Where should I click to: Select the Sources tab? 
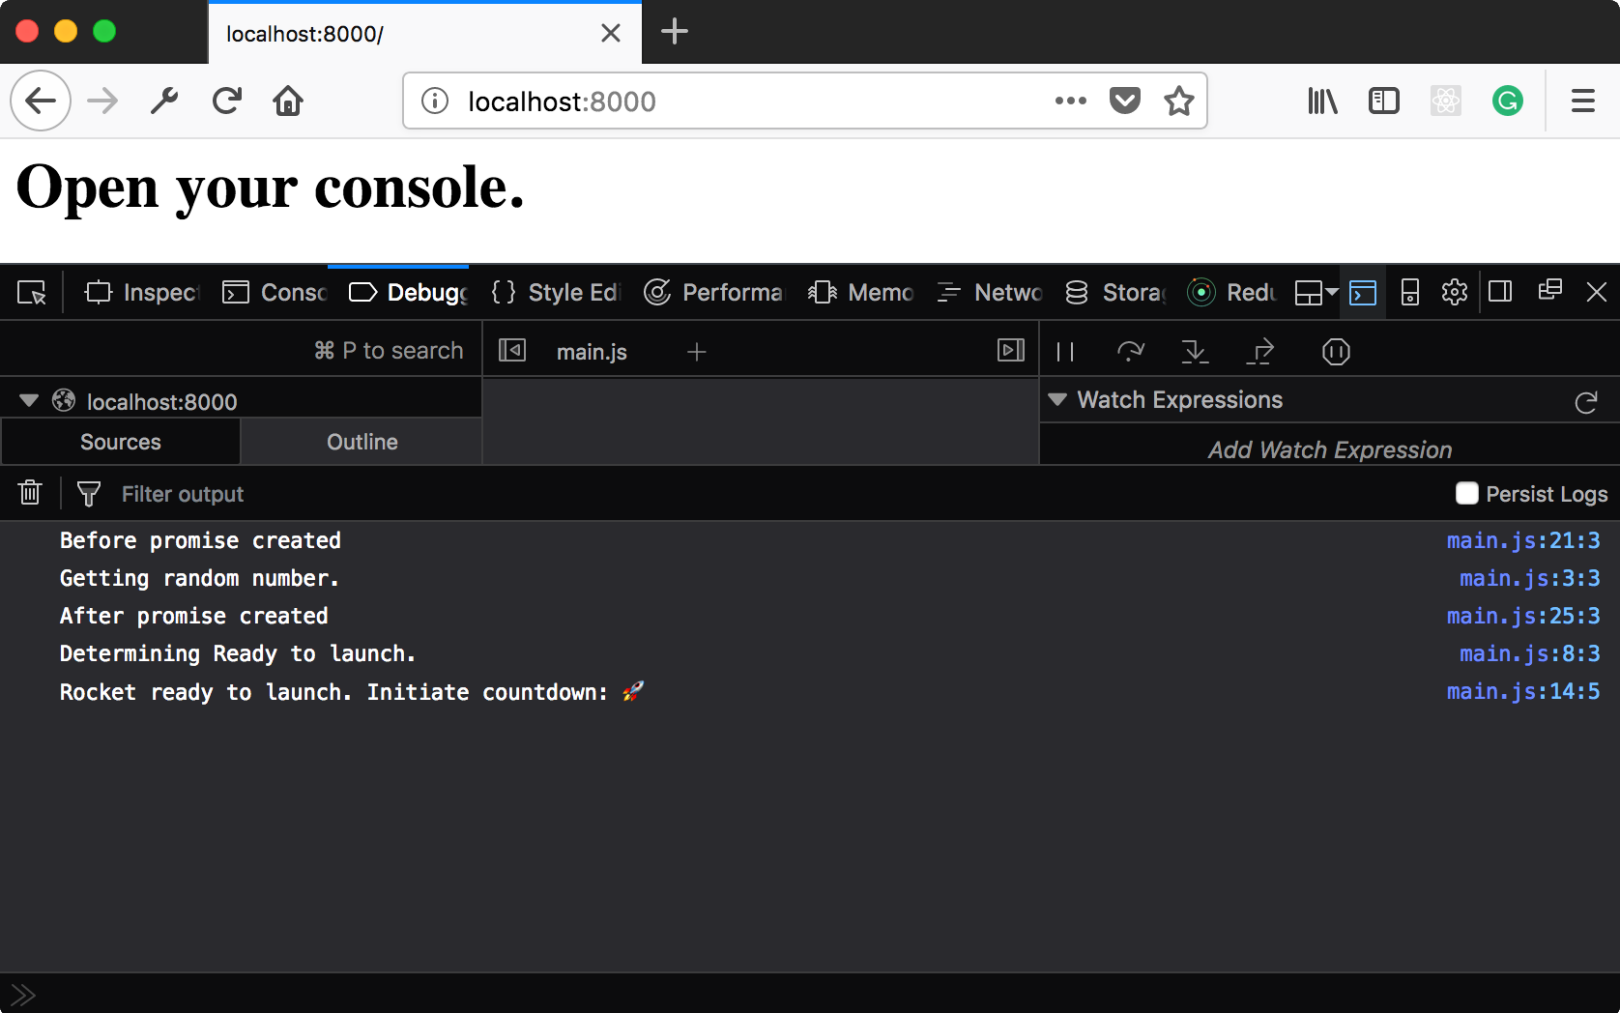[120, 442]
